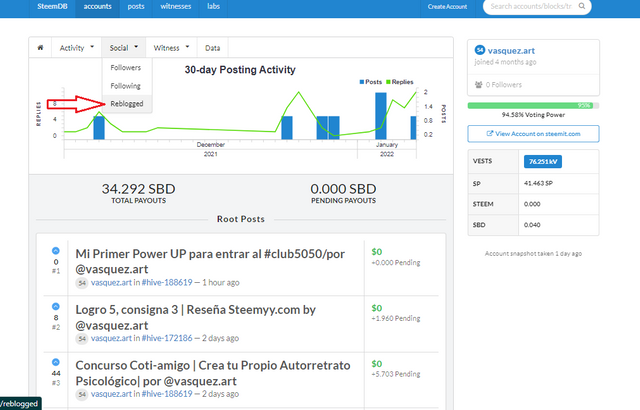This screenshot has height=410, width=640.
Task: Open Logro 5, consigna 3 post title
Action: (x=196, y=317)
